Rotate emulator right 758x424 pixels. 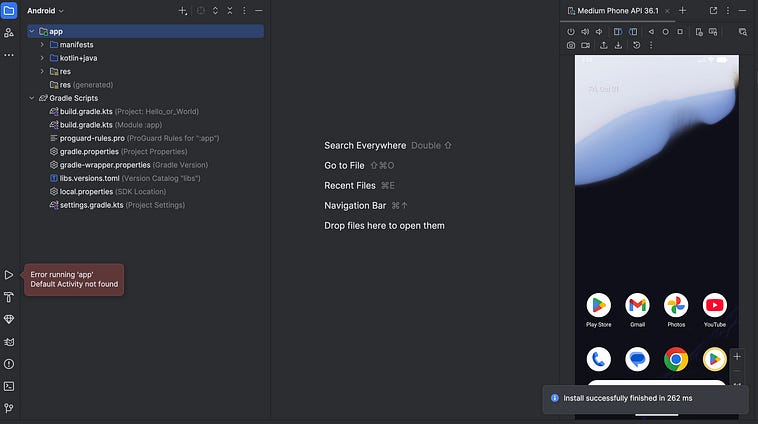coord(633,32)
